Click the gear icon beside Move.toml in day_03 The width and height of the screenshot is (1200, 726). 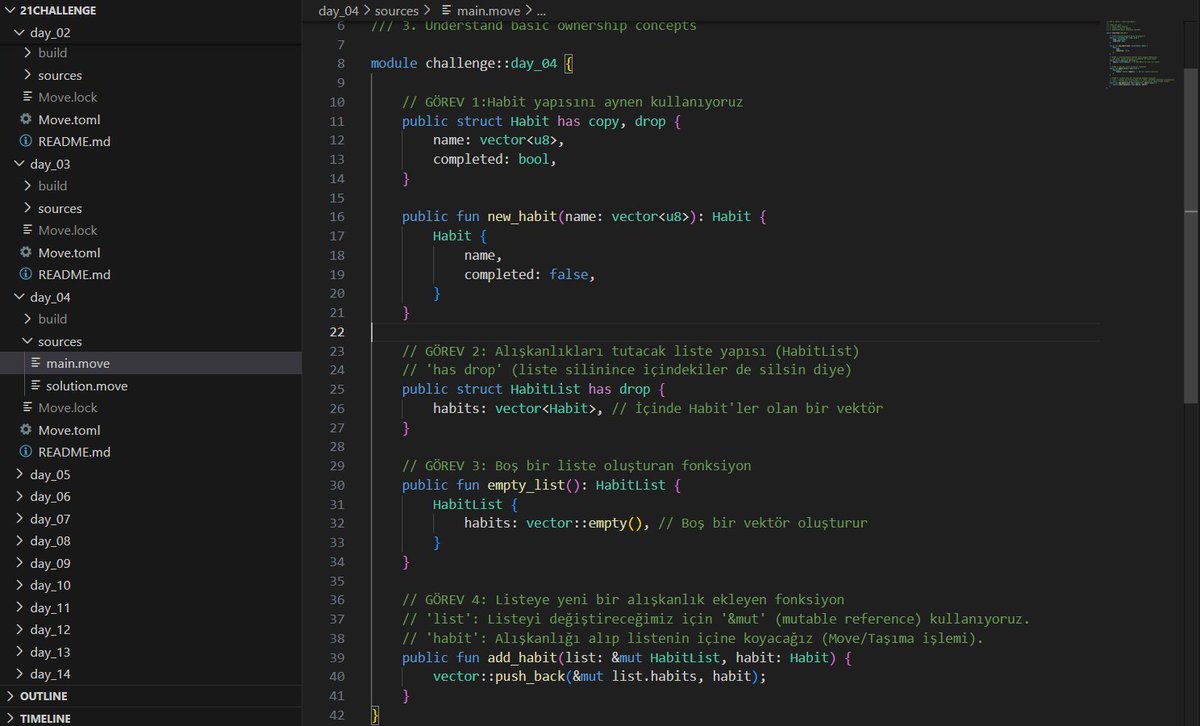click(x=27, y=253)
